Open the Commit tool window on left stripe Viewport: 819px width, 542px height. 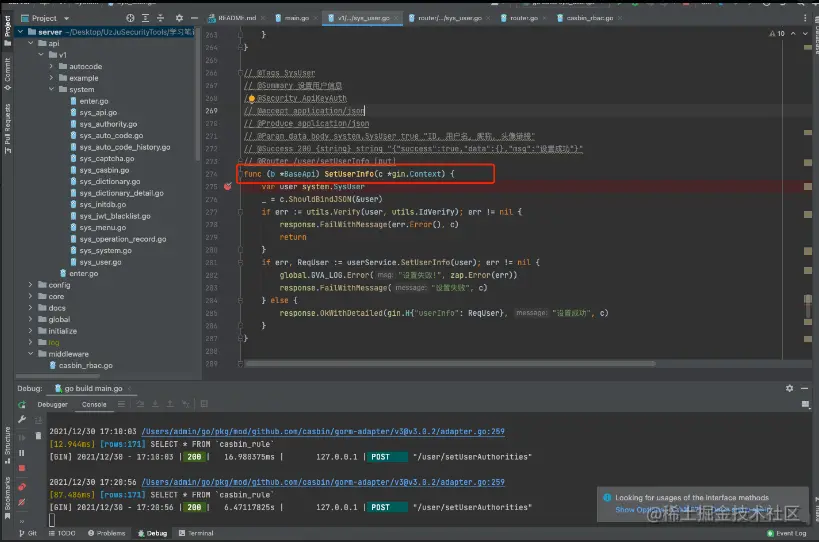click(x=7, y=74)
